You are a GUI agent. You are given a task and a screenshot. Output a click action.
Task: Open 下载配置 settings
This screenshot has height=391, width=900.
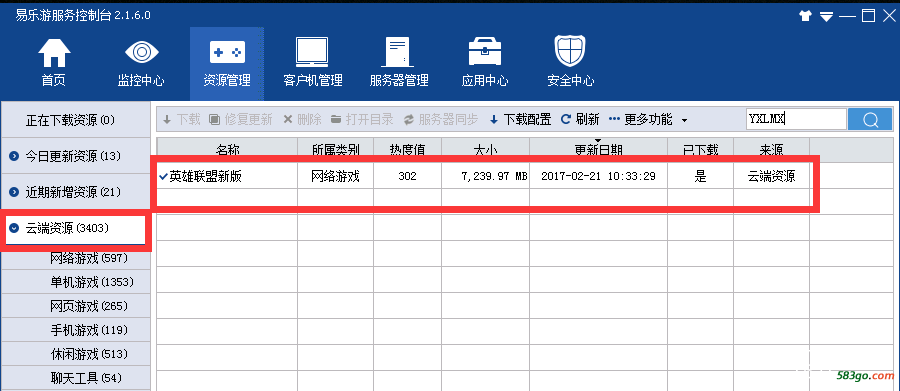click(x=520, y=119)
